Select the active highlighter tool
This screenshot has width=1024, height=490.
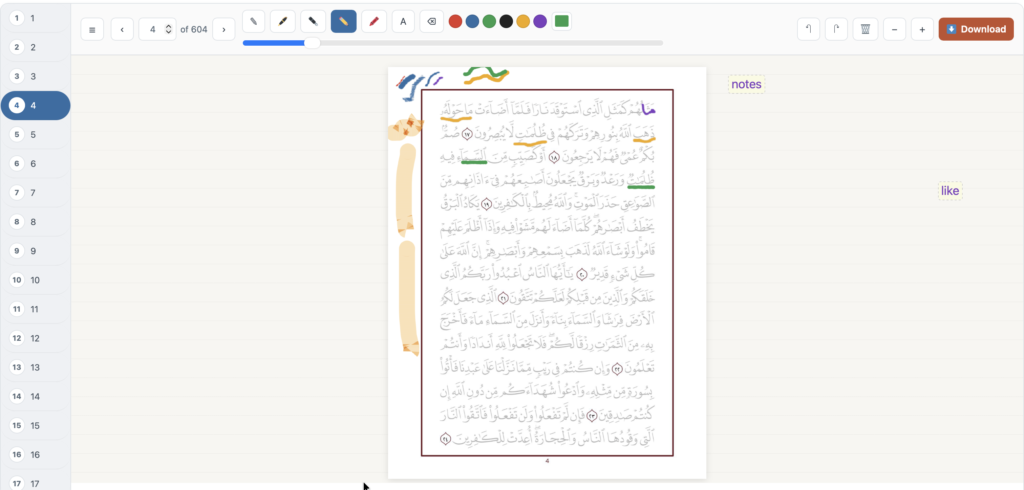click(344, 22)
